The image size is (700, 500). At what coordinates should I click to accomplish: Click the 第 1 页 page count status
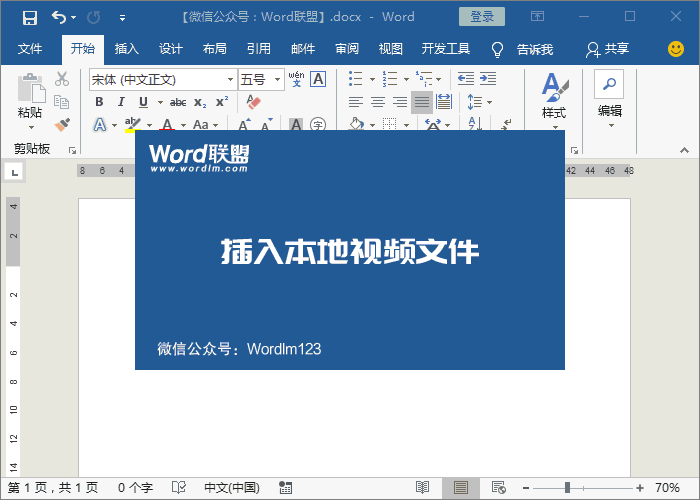pos(53,488)
